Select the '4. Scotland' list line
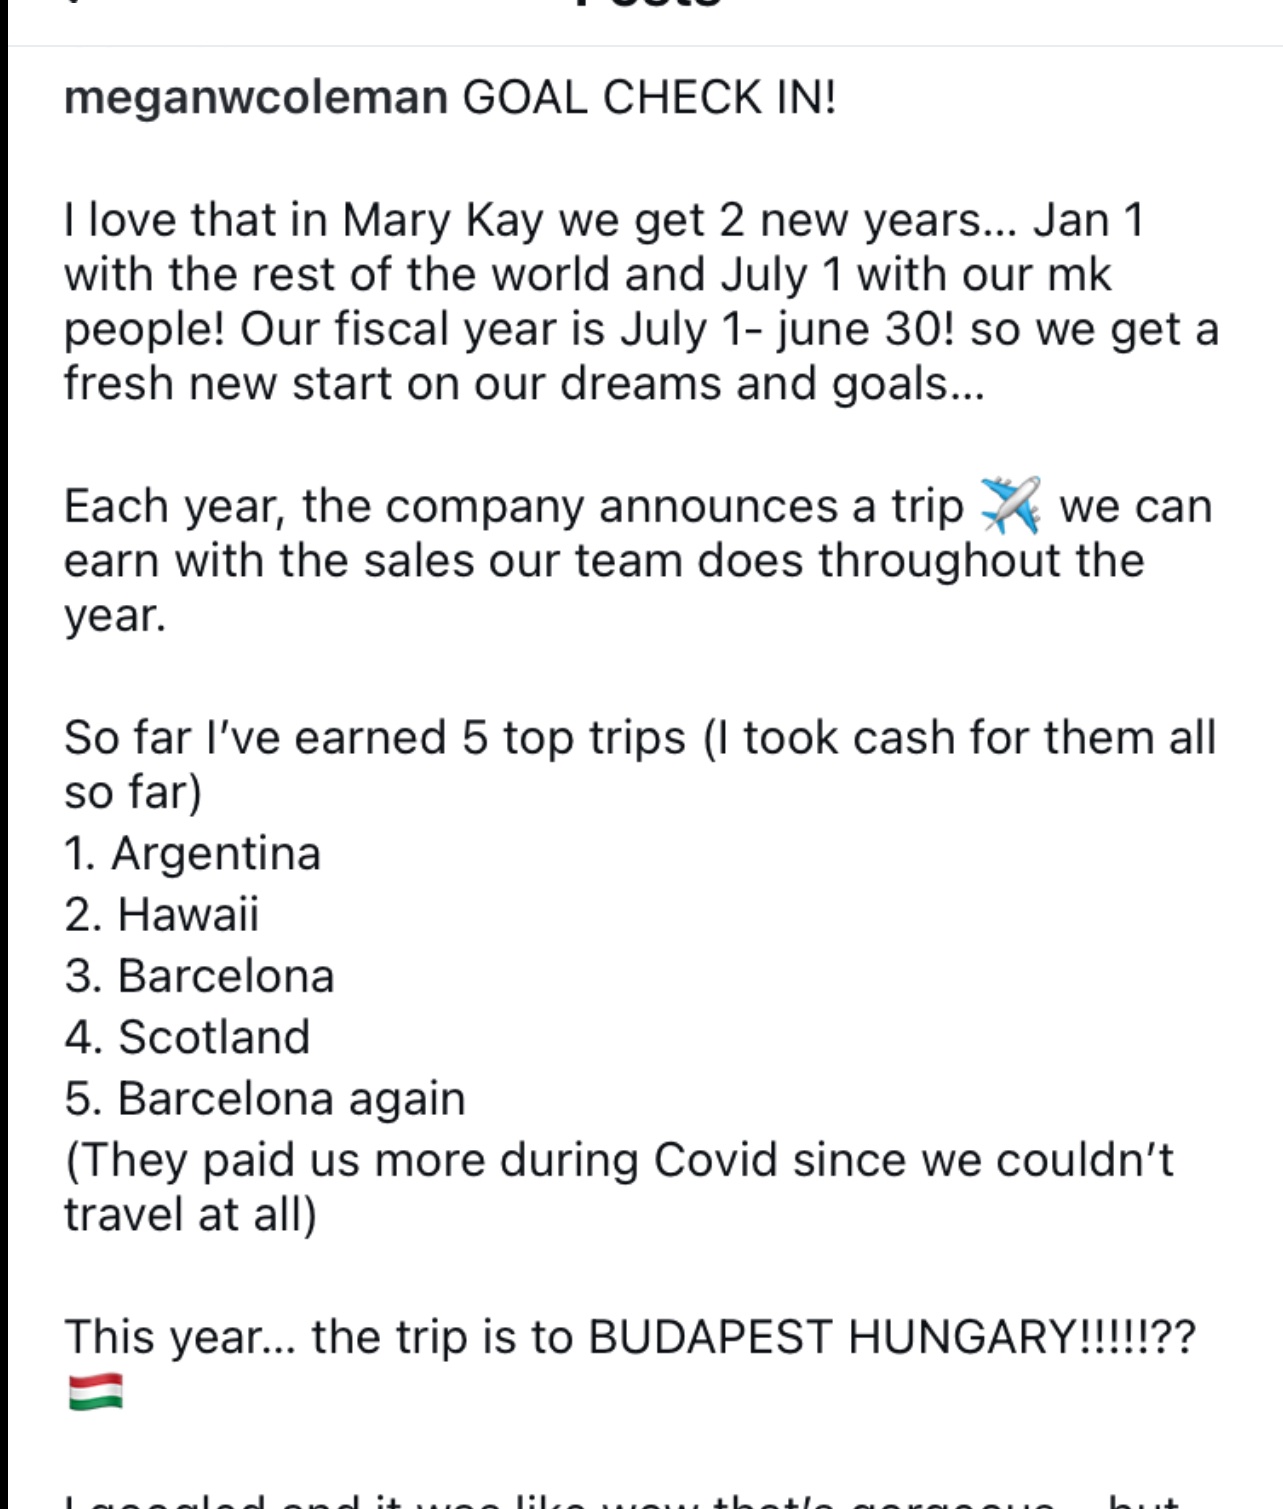The image size is (1283, 1509). (187, 1037)
